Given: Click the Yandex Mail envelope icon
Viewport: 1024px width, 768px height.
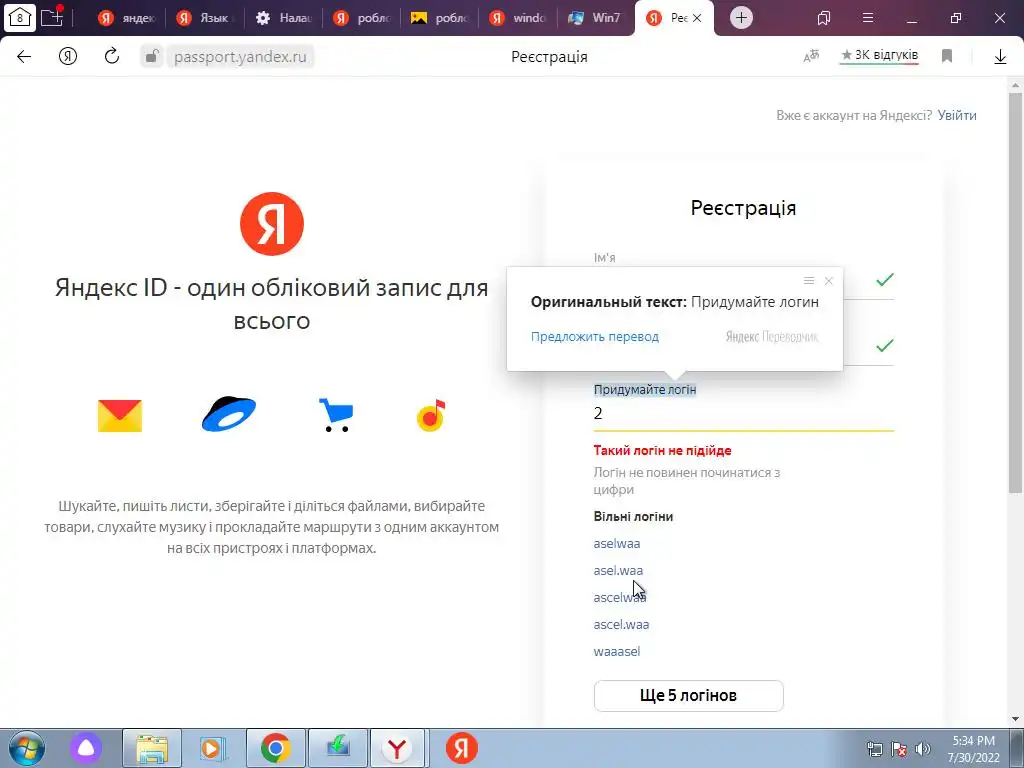Looking at the screenshot, I should click(x=120, y=415).
